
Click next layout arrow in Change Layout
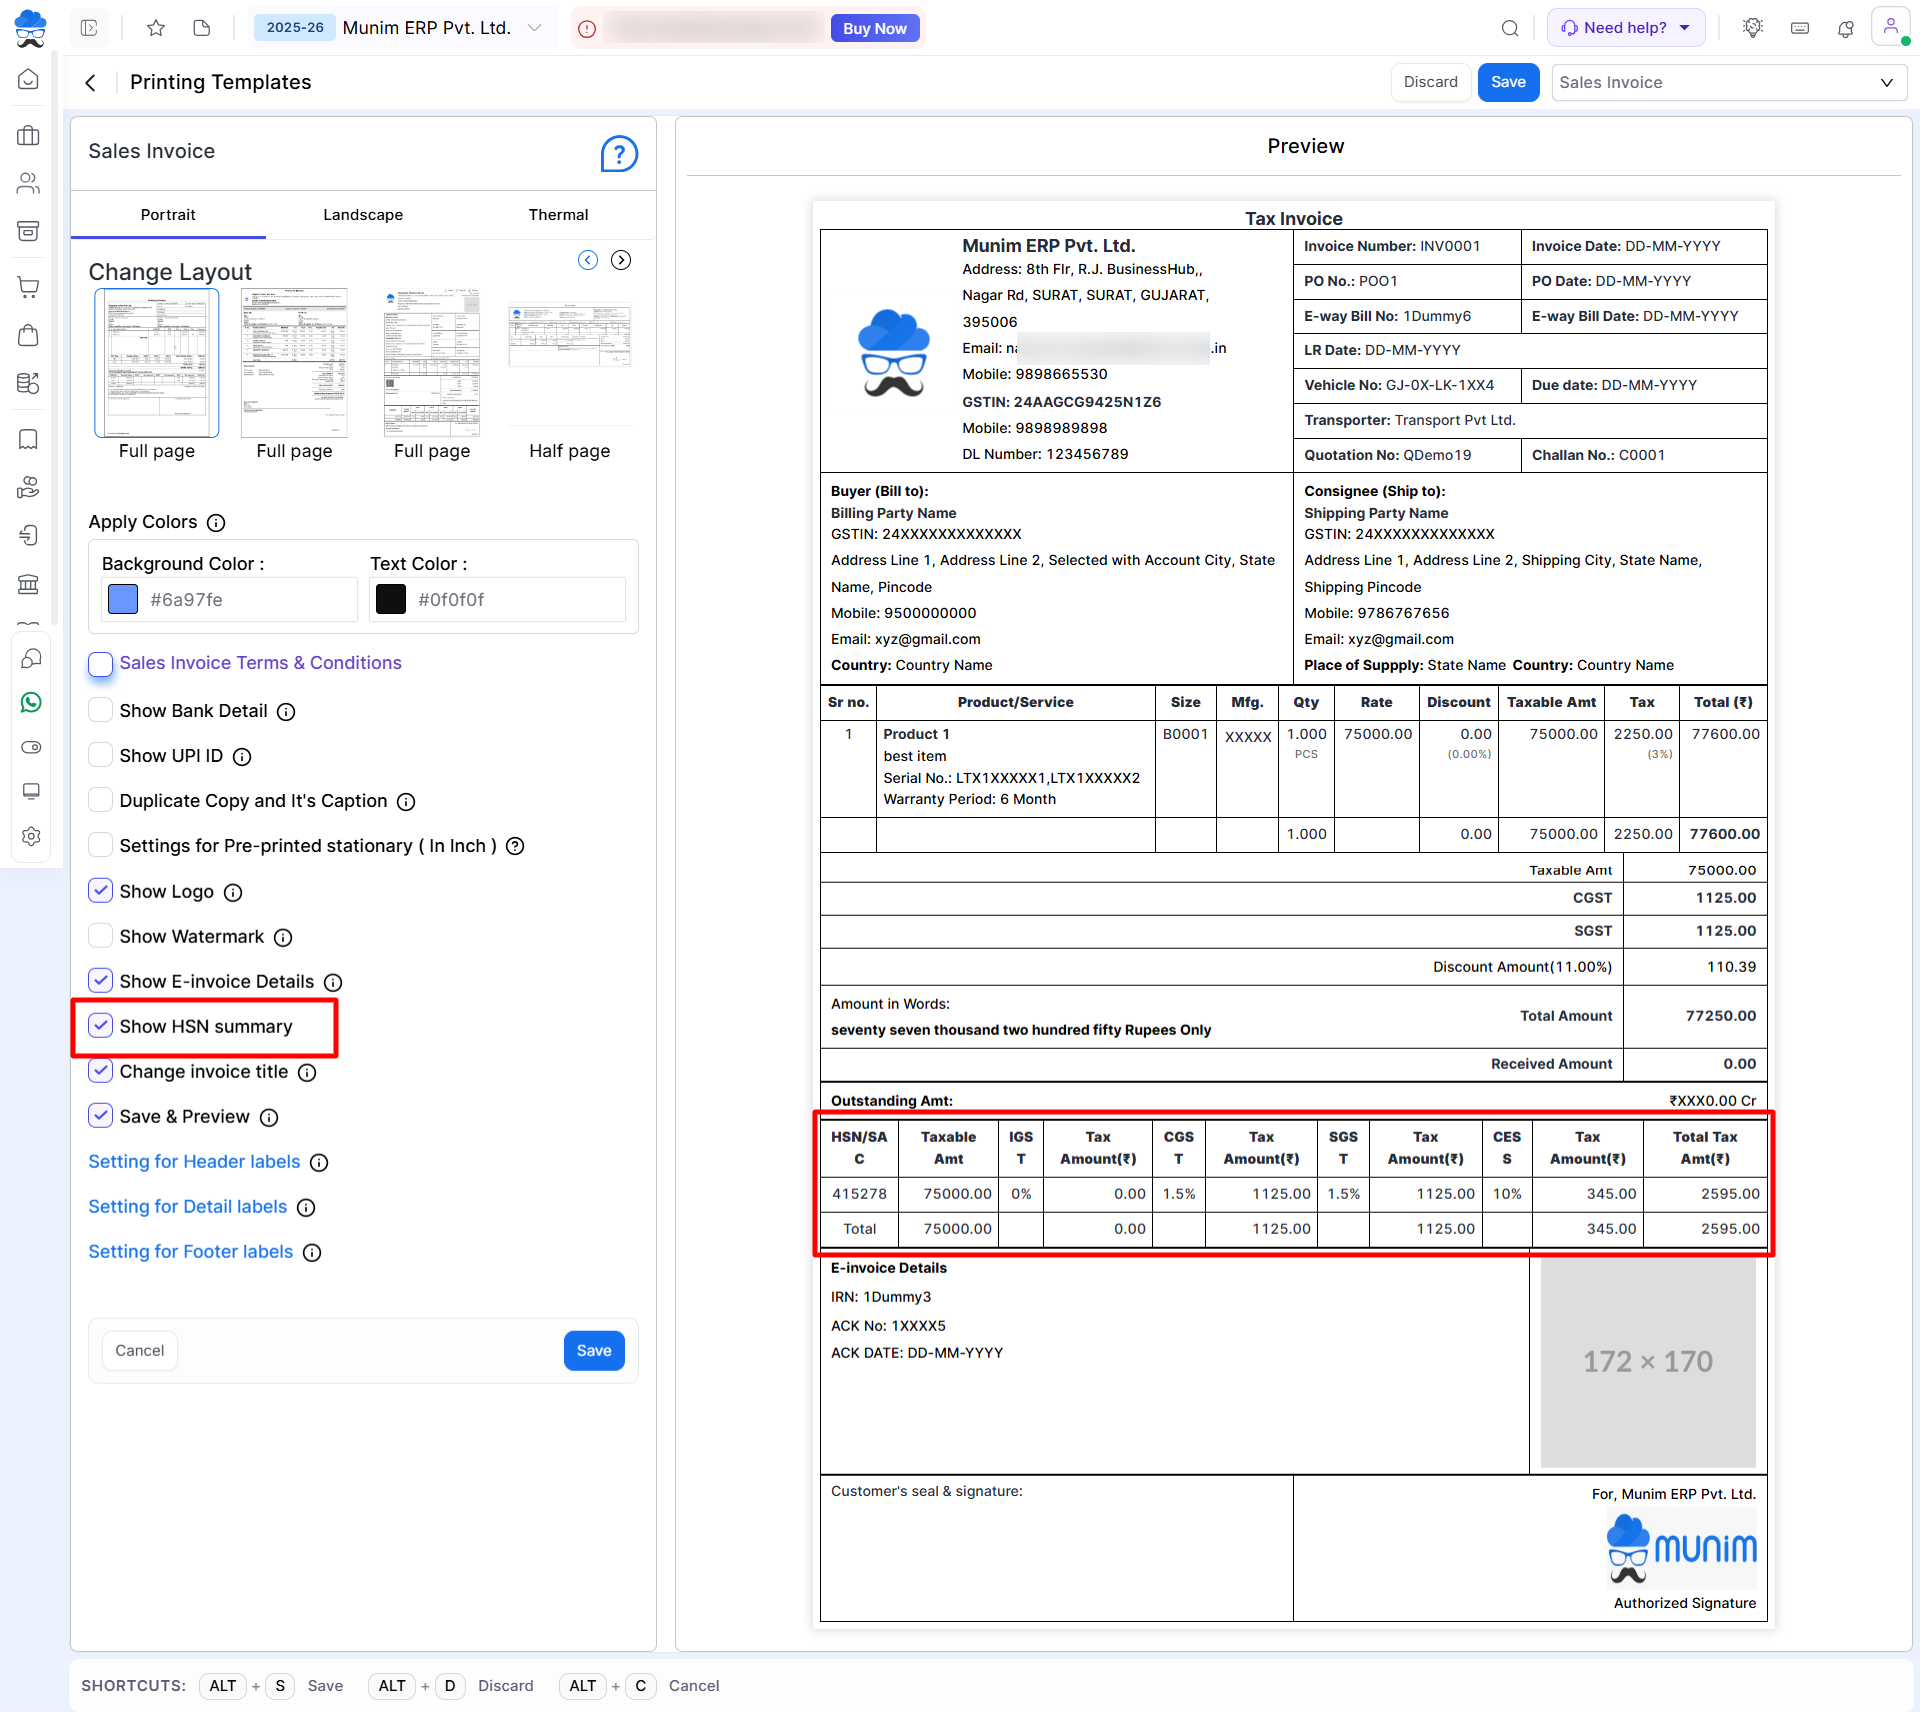pos(621,260)
